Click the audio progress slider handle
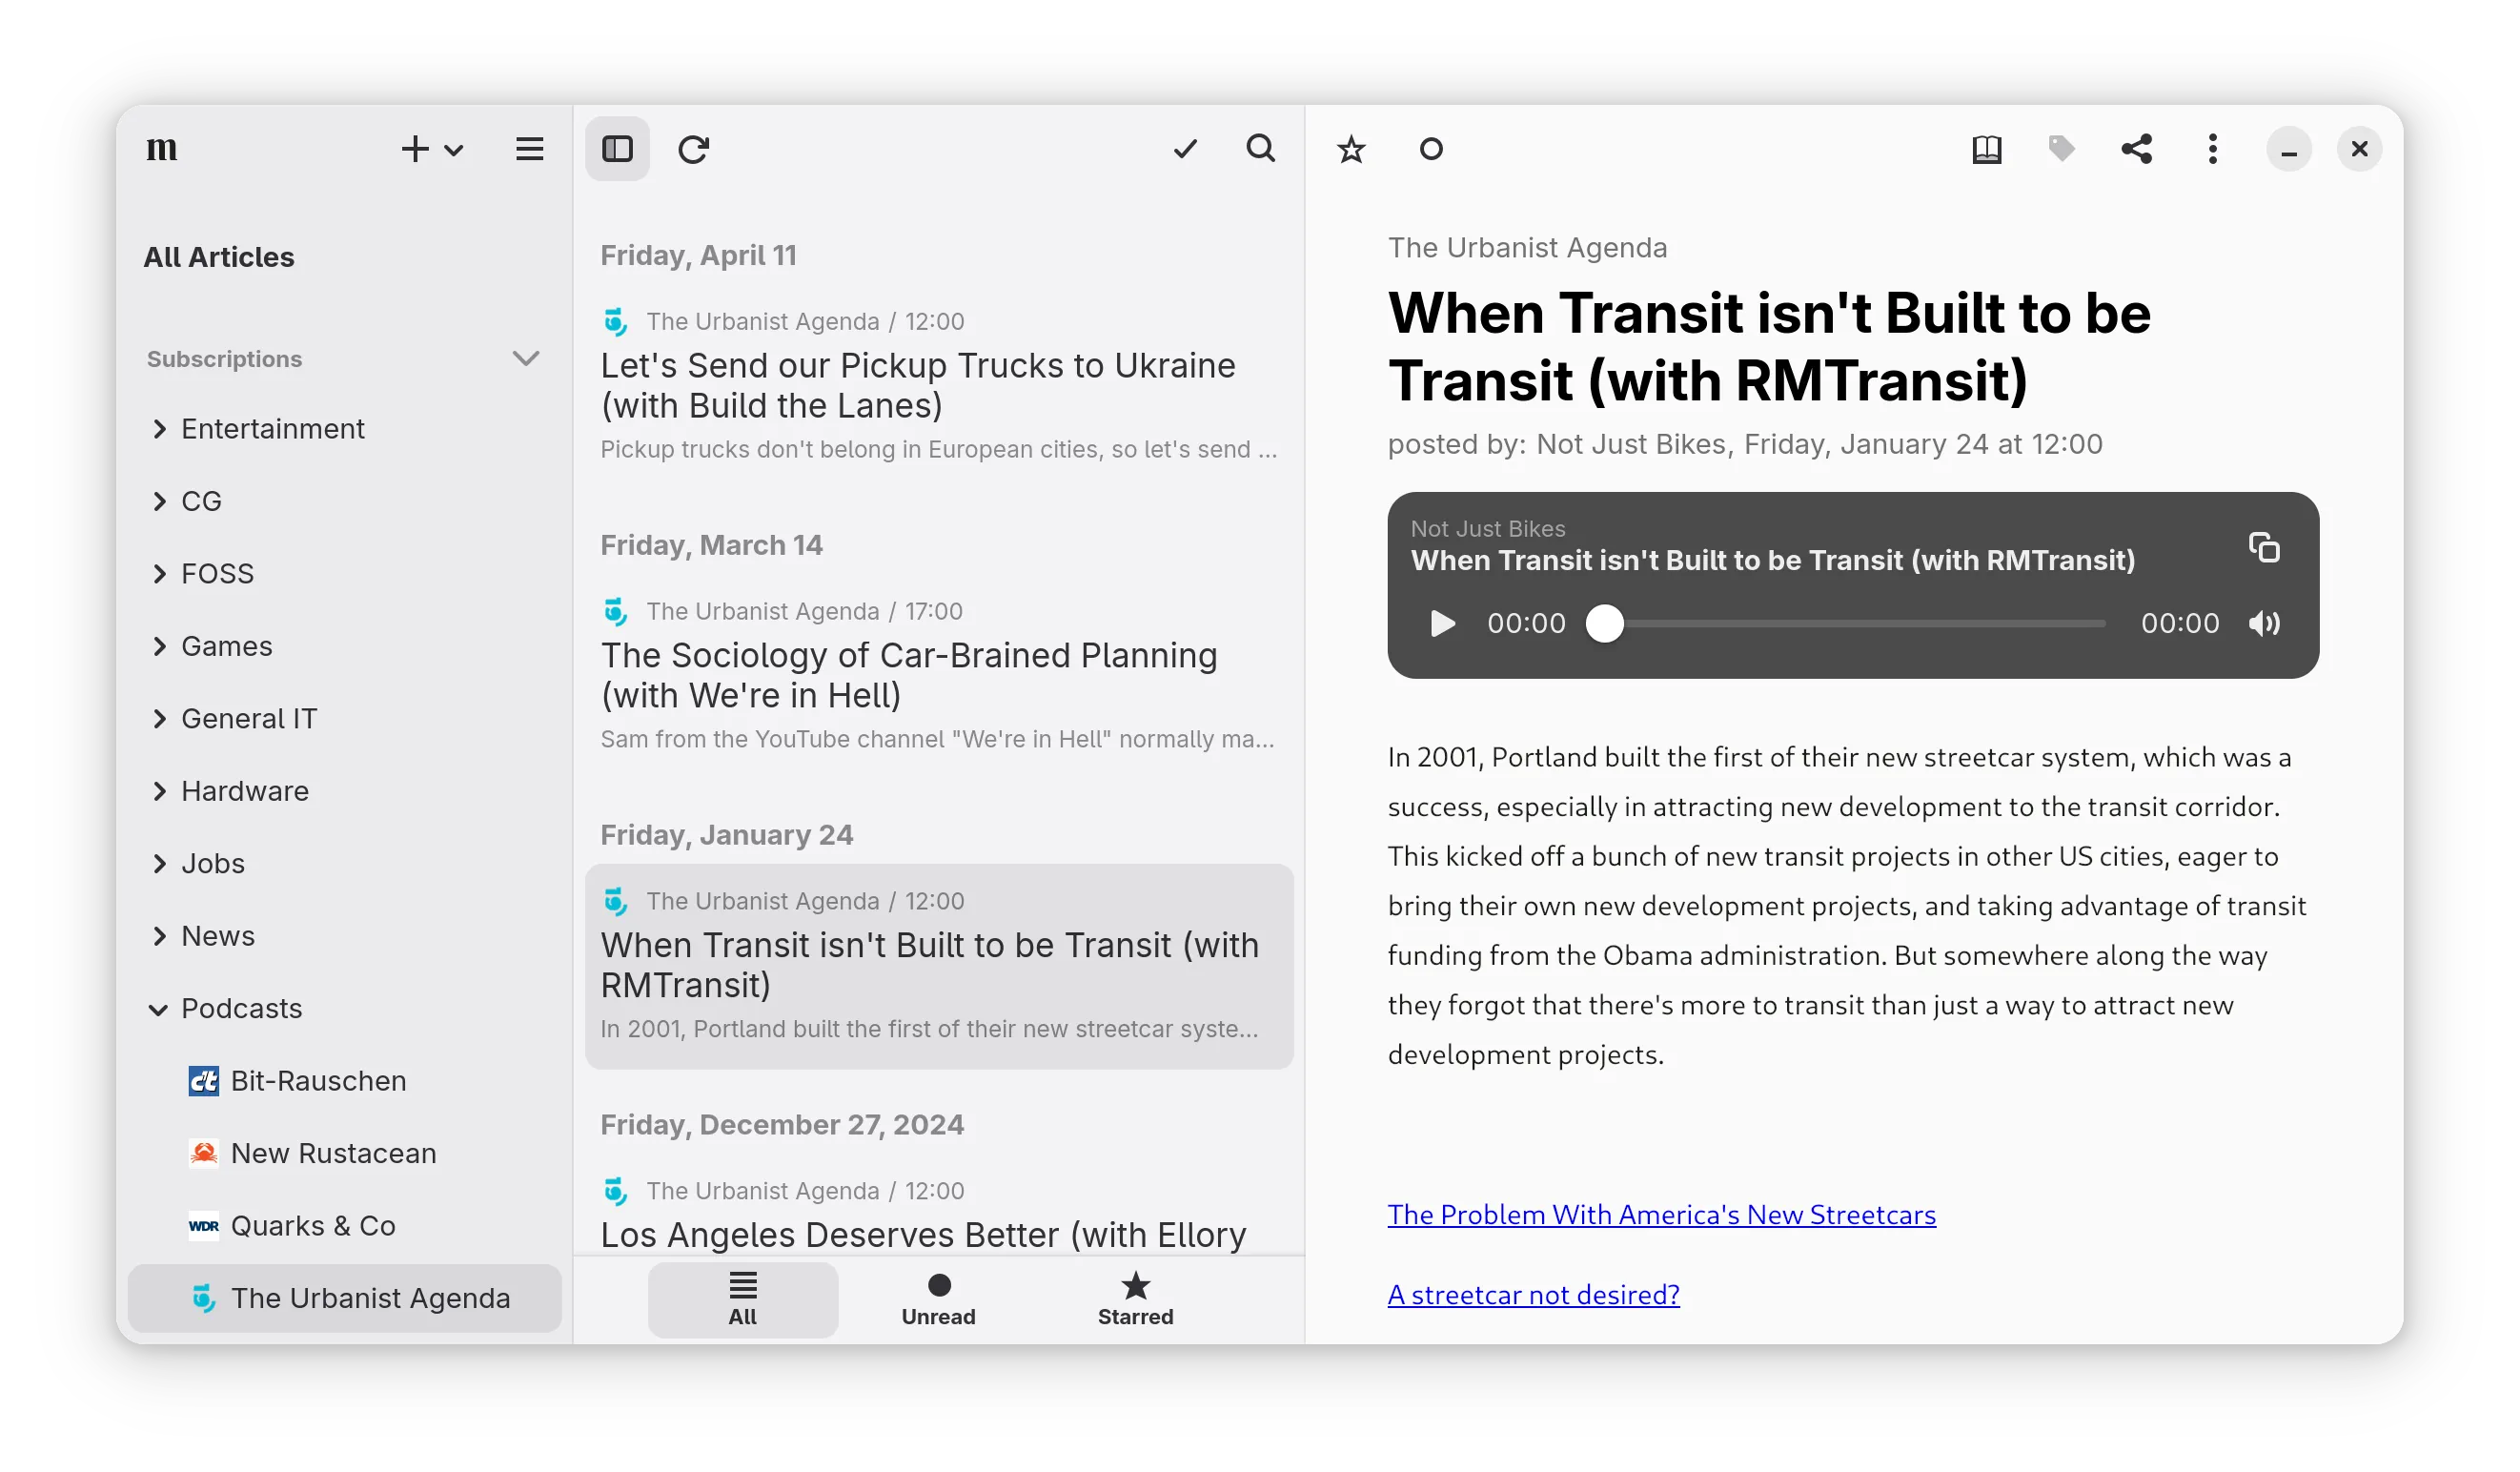Viewport: 2520px width, 1472px height. click(1605, 624)
